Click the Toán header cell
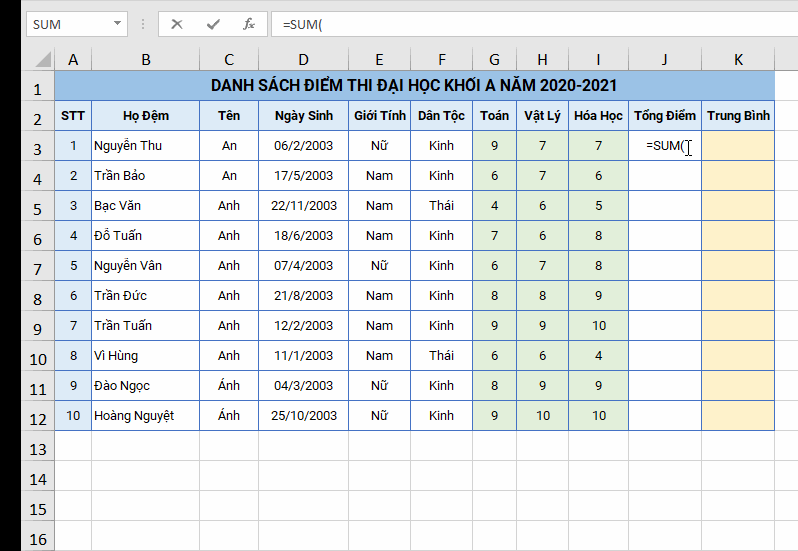 click(494, 115)
